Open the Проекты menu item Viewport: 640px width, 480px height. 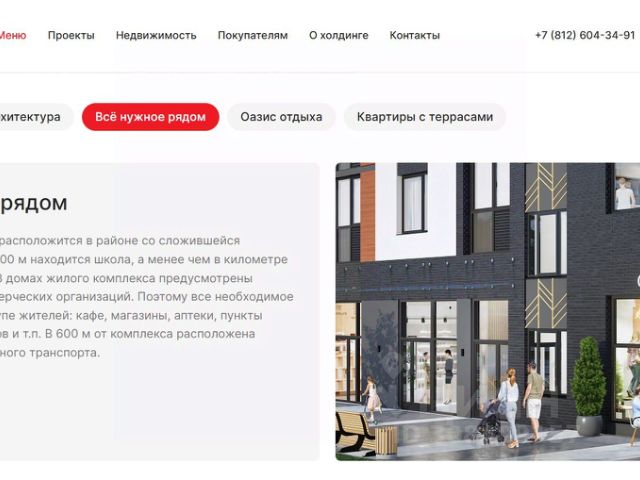[71, 36]
